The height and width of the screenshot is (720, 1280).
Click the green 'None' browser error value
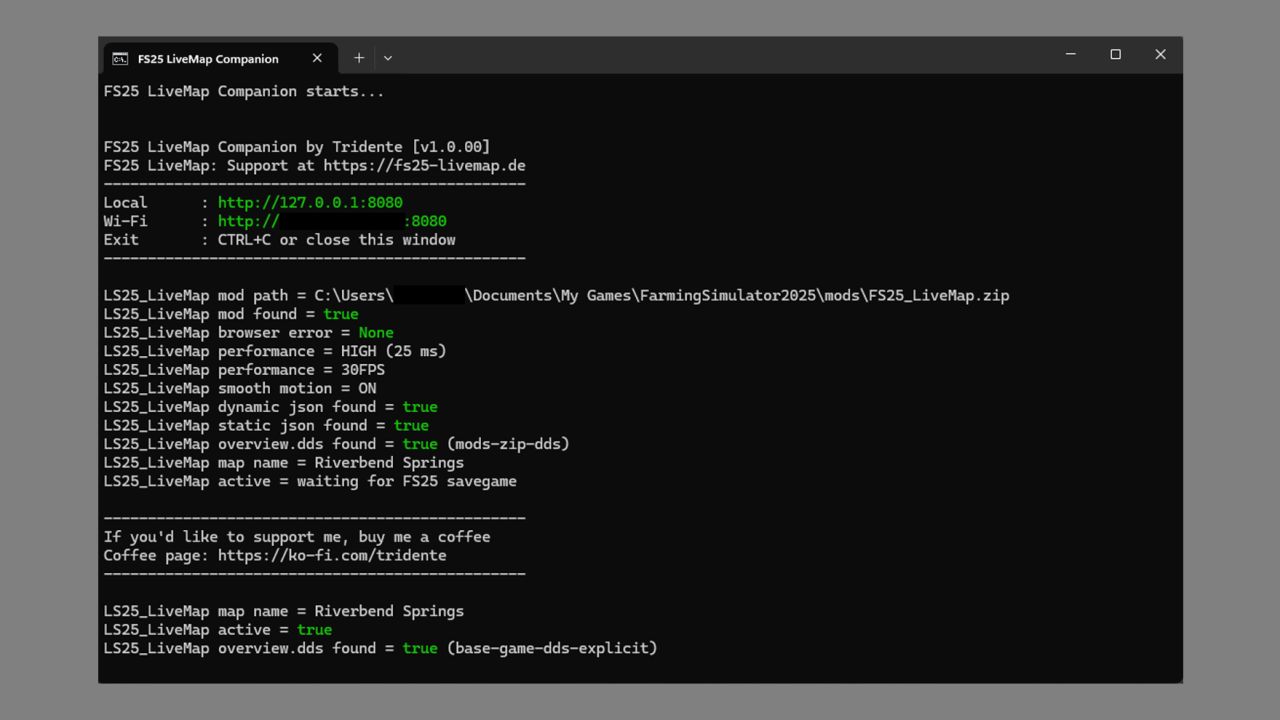376,332
